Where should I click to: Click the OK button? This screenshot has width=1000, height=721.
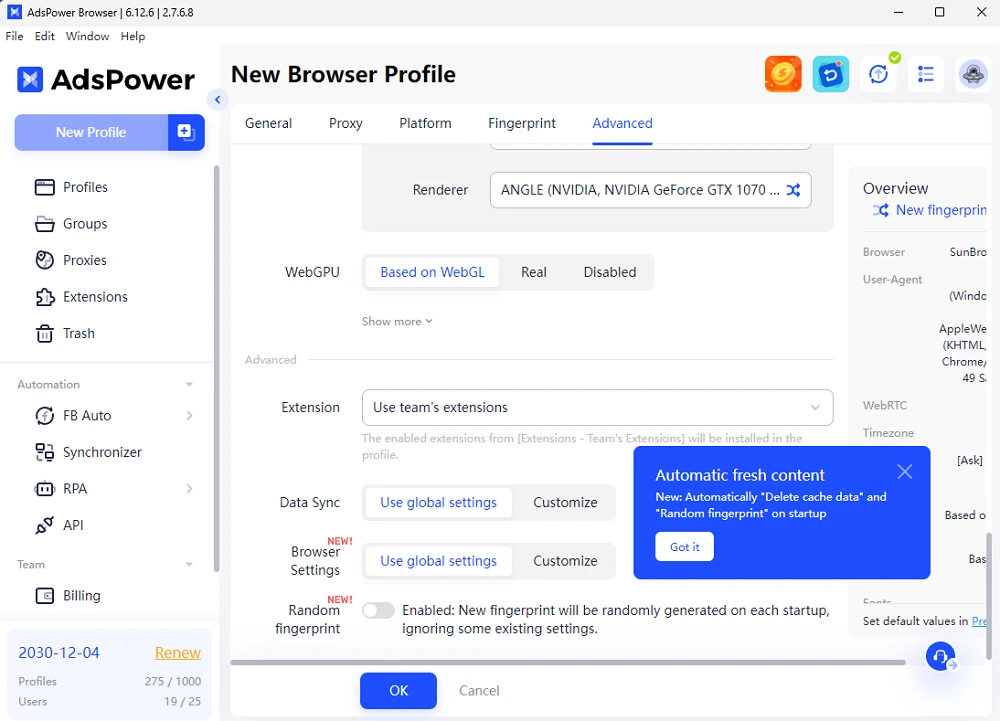(399, 690)
